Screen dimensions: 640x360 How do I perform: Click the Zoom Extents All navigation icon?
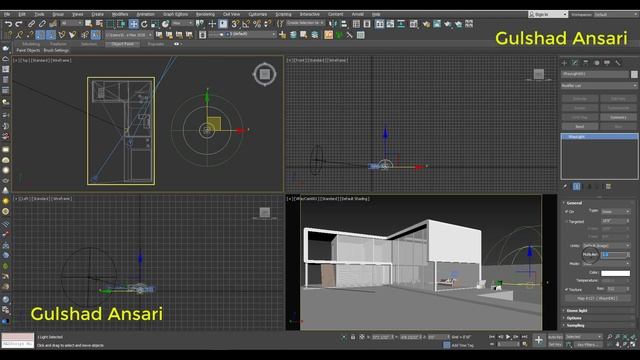pos(633,337)
